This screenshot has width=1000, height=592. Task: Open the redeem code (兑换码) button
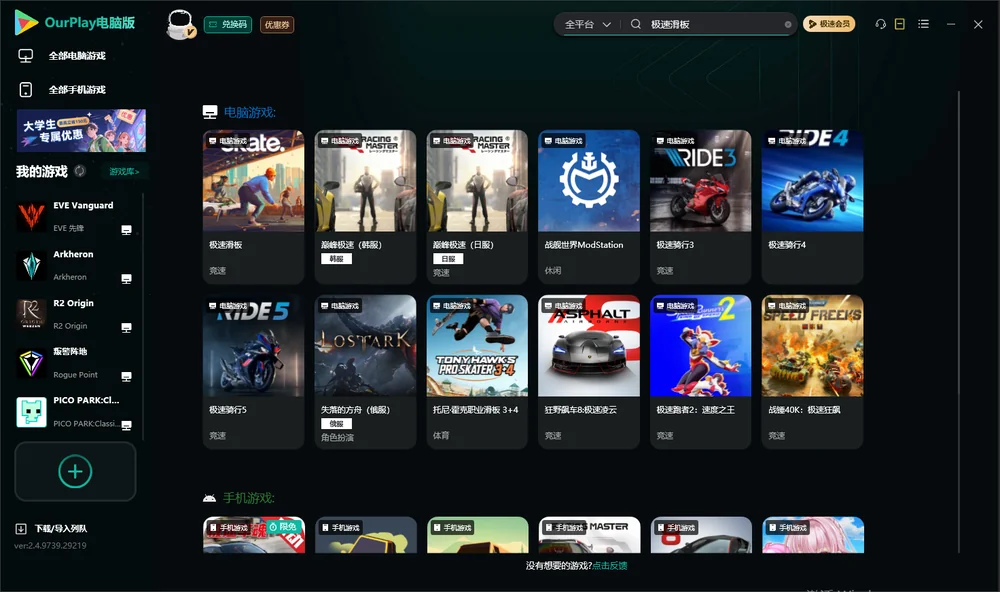pyautogui.click(x=228, y=24)
